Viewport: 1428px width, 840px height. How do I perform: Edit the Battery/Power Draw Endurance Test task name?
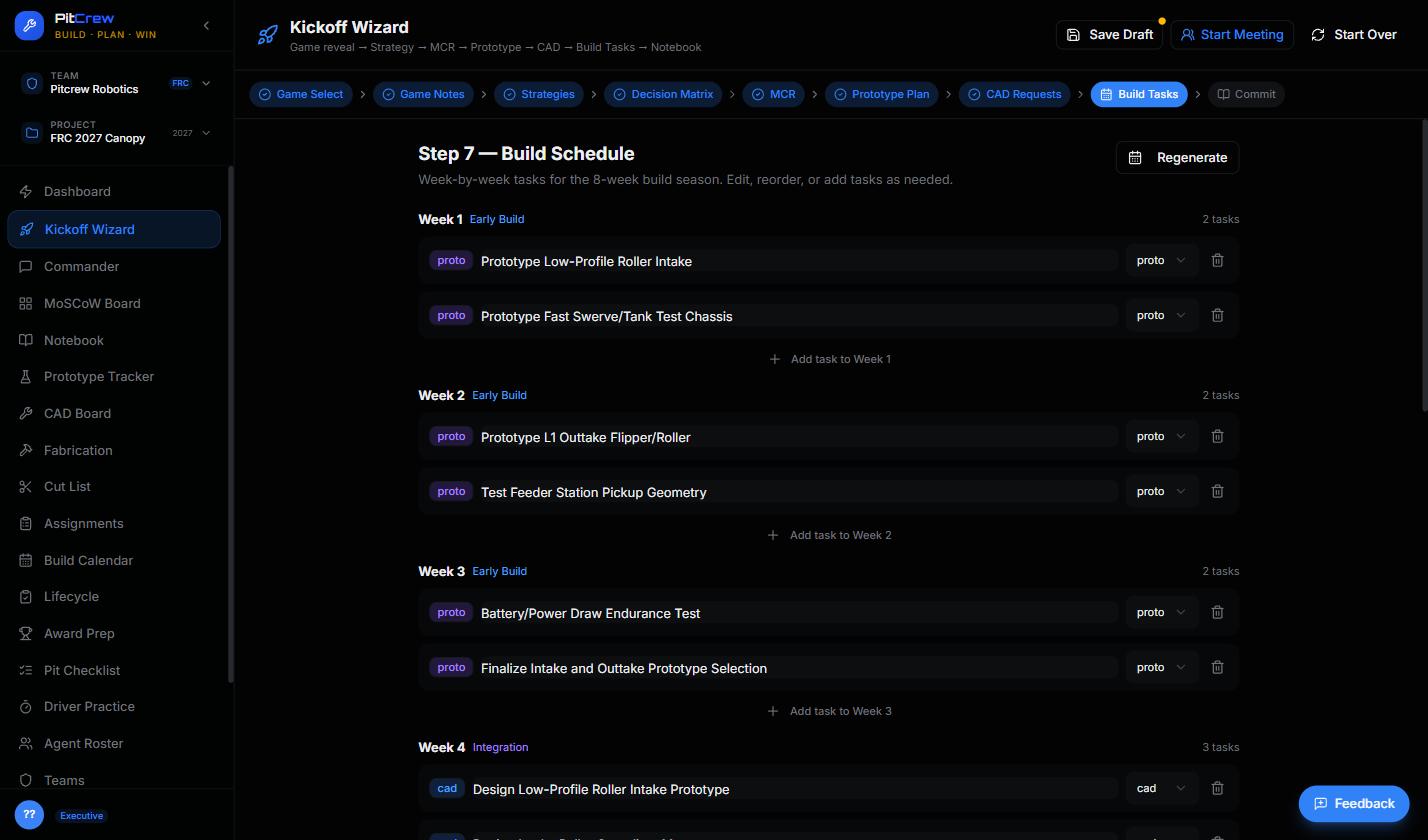pos(798,613)
